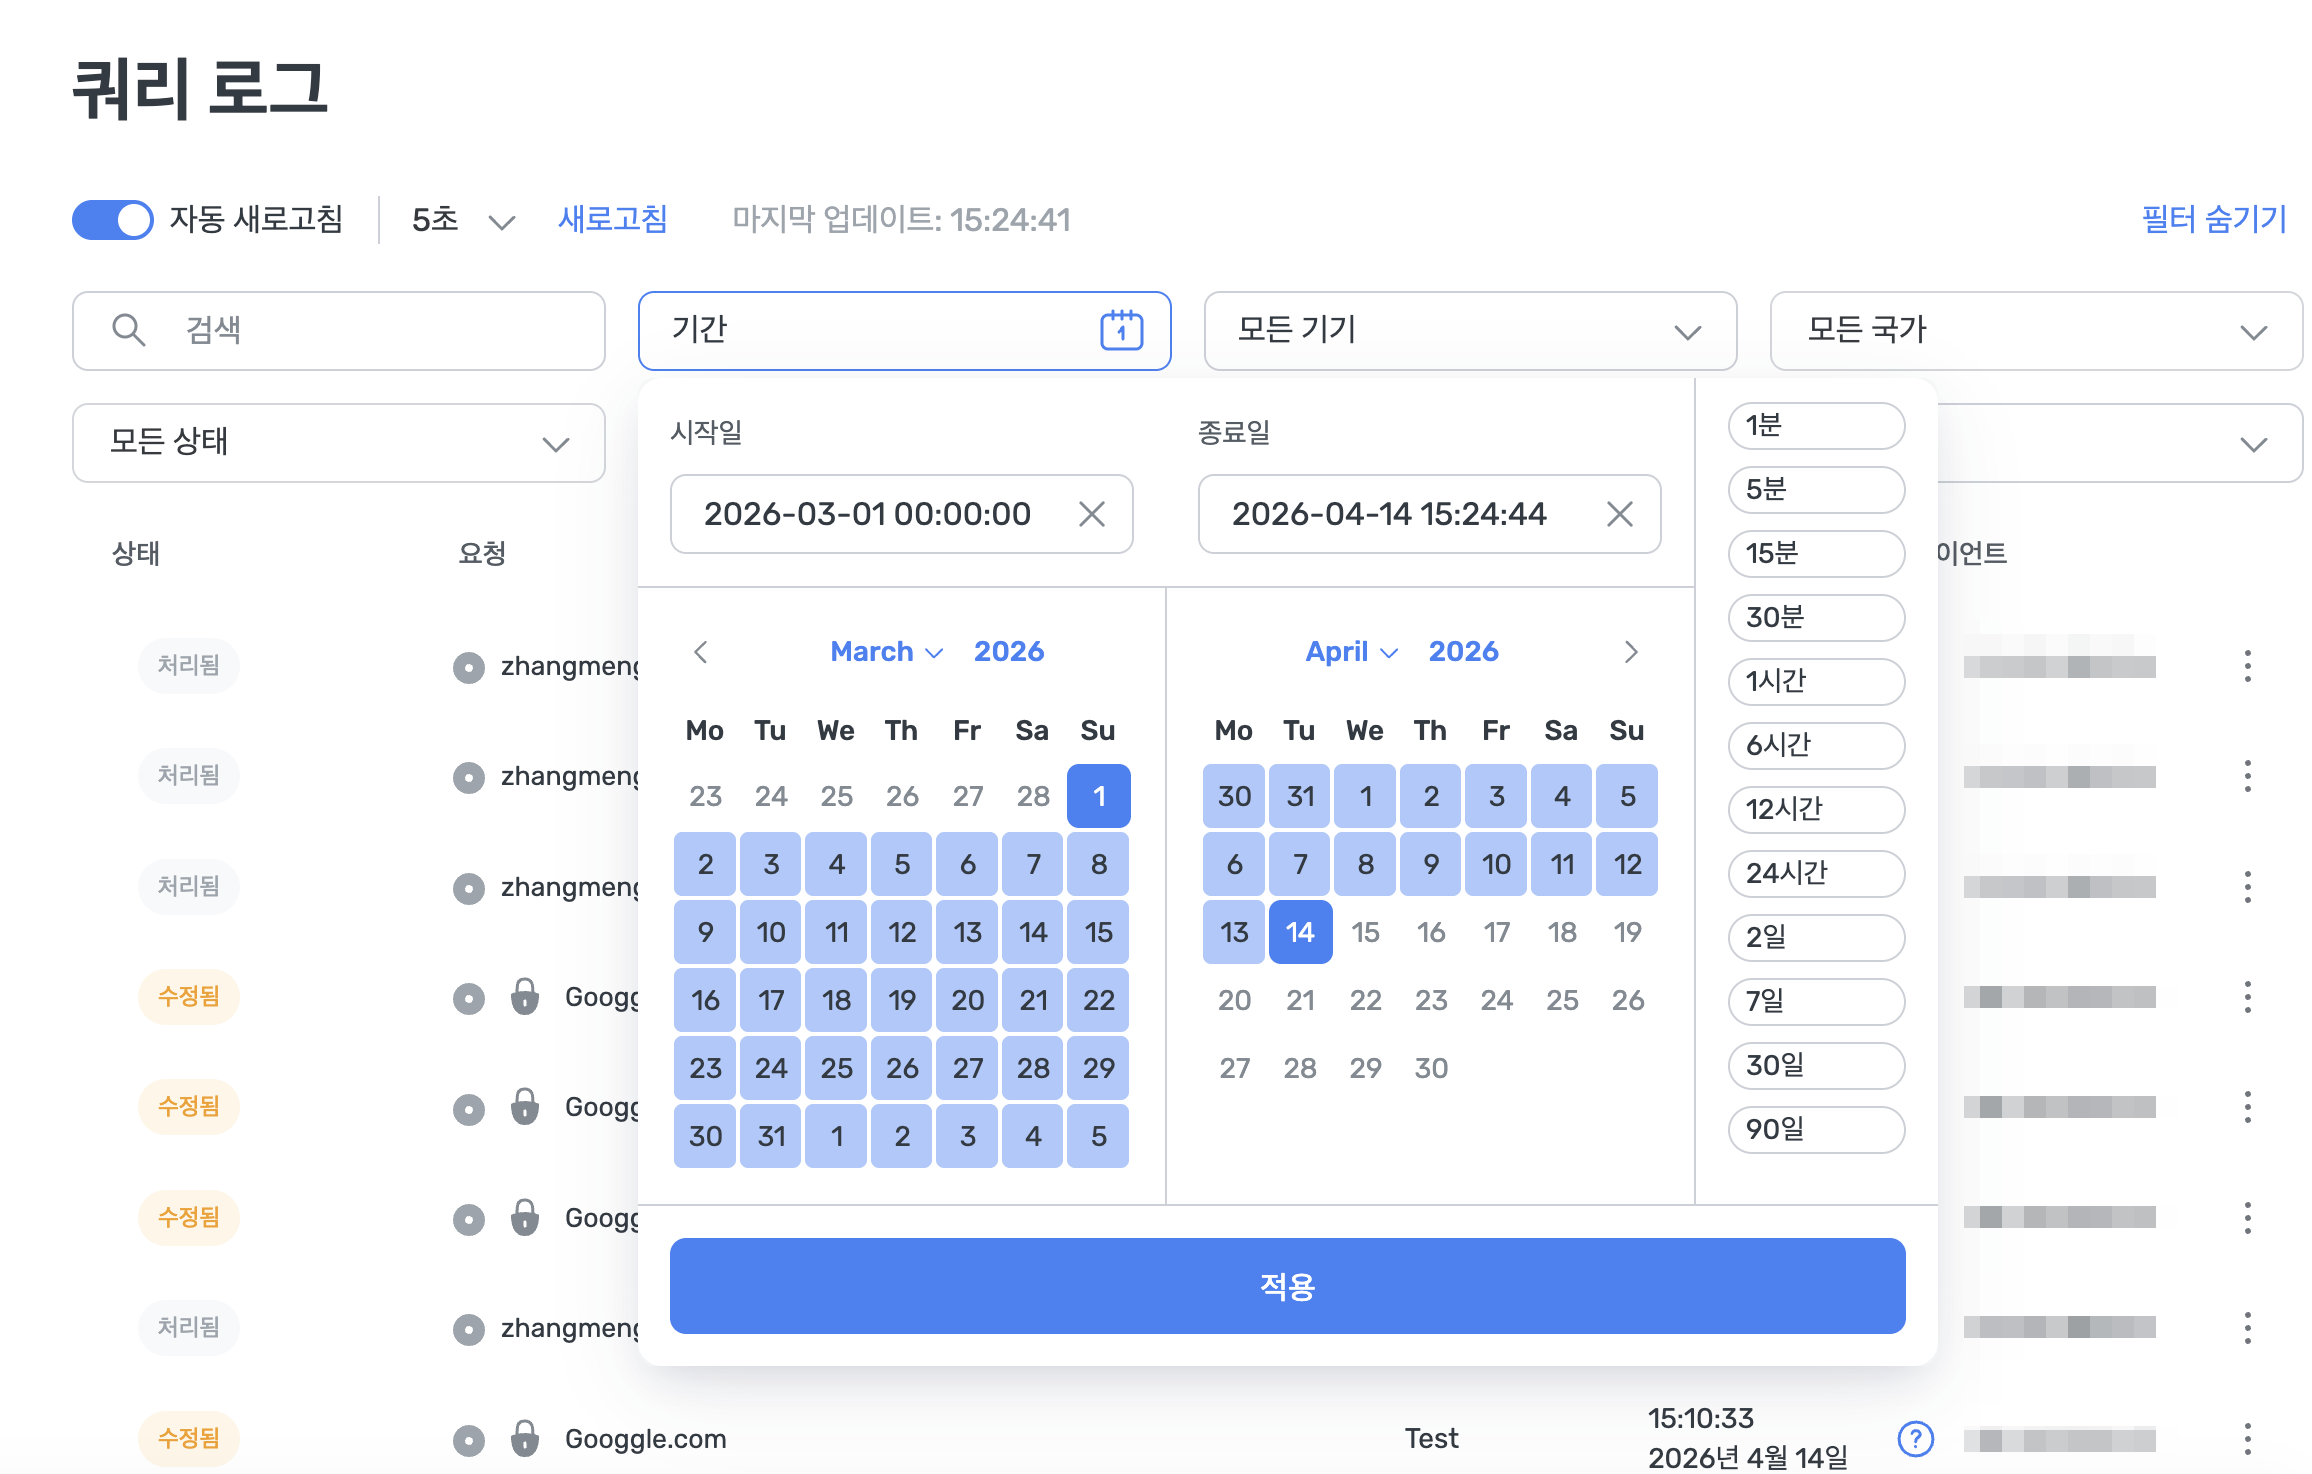Clear the end date with its X icon
The image size is (2312, 1474).
tap(1620, 514)
